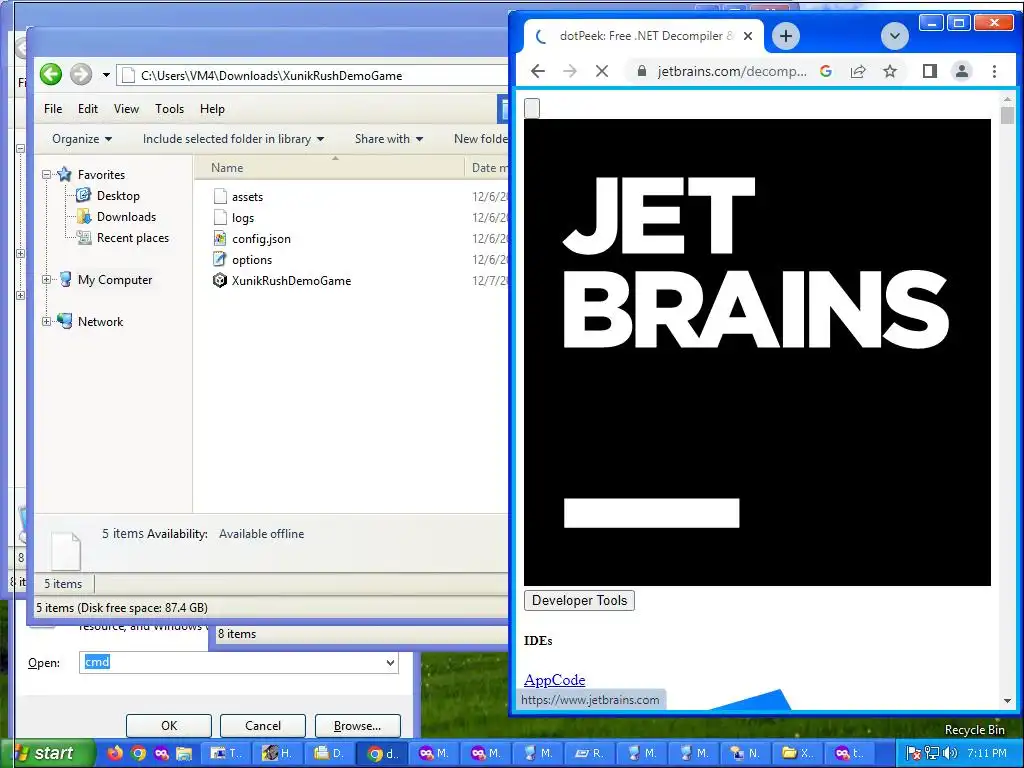Click Cancel in the Run dialog
The width and height of the screenshot is (1024, 768).
[263, 726]
